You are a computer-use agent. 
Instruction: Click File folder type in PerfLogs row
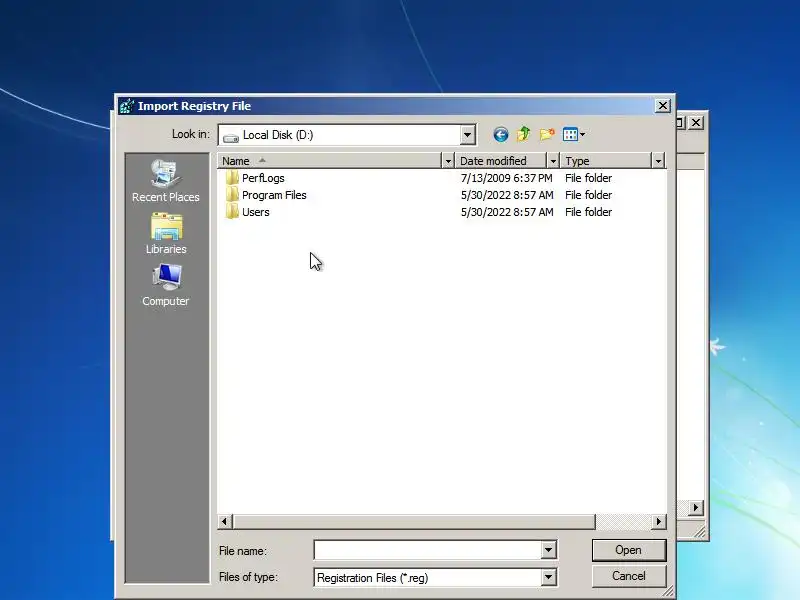[588, 178]
